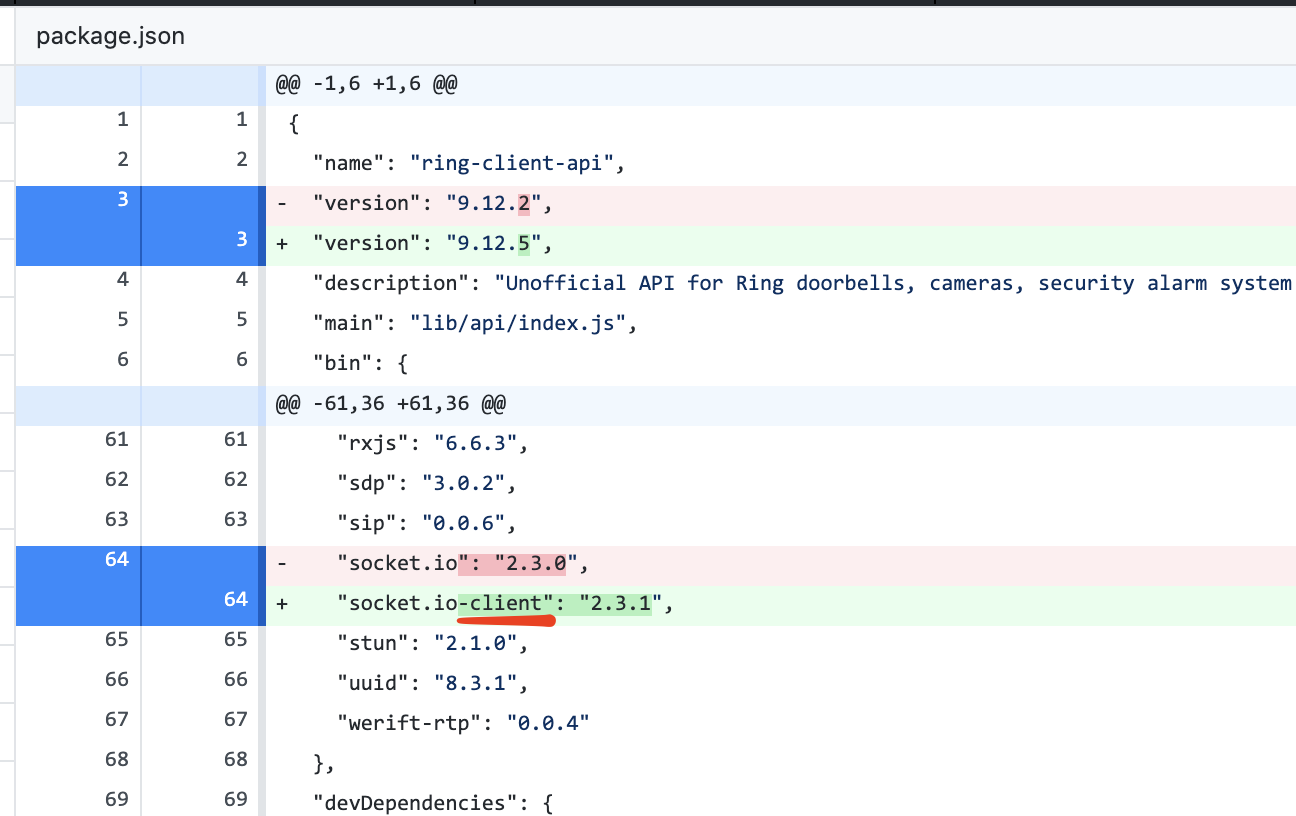This screenshot has width=1296, height=816.
Task: Select the hunk header "@@ -61,36 +61,36 @@"
Action: pos(390,404)
